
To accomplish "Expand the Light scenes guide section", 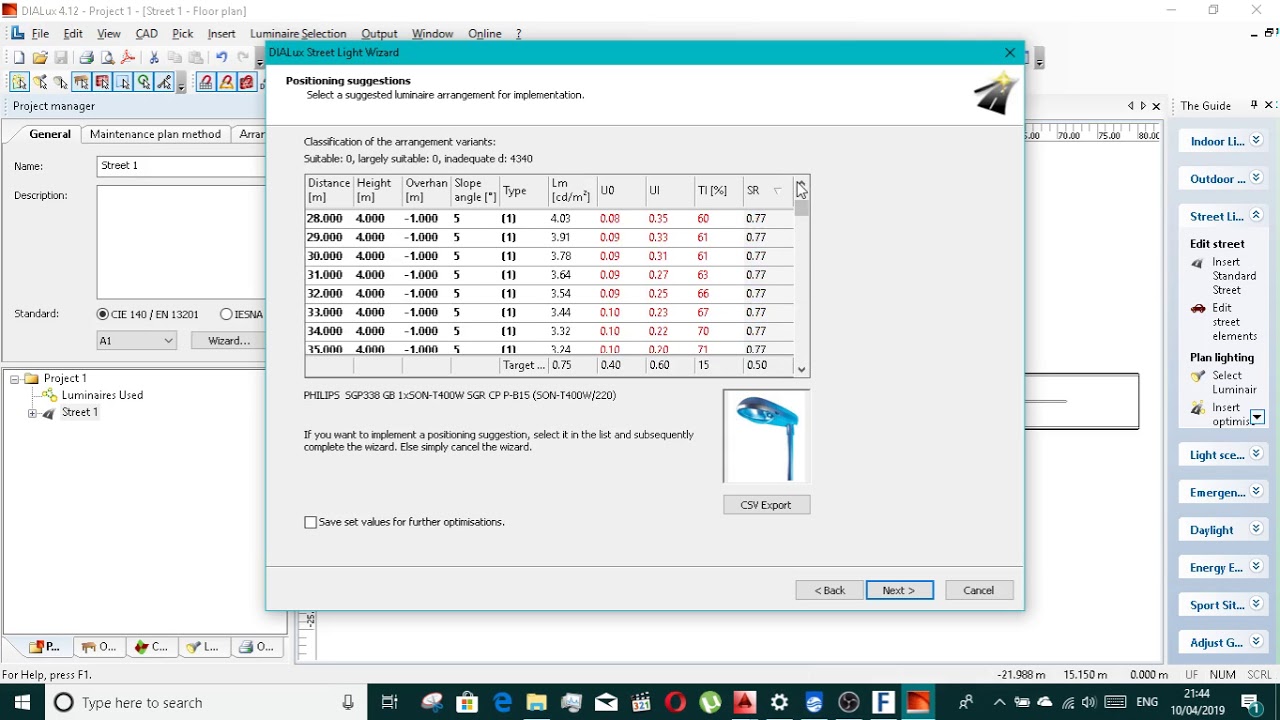I will coord(1256,455).
